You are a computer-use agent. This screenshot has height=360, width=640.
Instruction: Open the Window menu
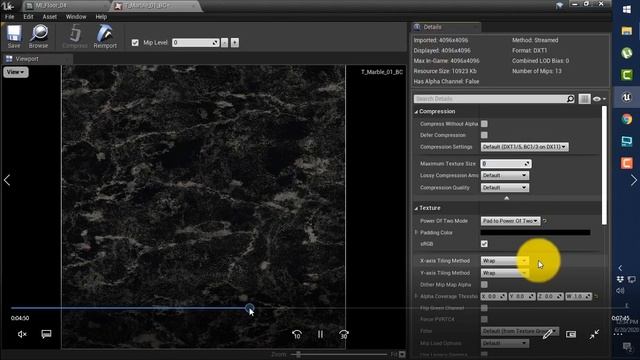pos(76,17)
